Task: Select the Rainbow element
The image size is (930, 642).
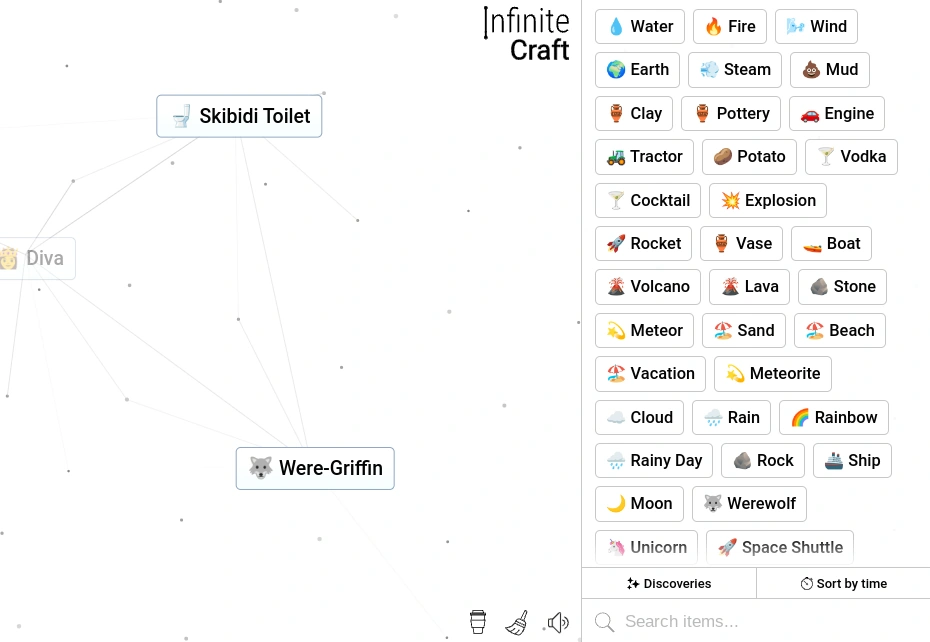Action: point(833,417)
